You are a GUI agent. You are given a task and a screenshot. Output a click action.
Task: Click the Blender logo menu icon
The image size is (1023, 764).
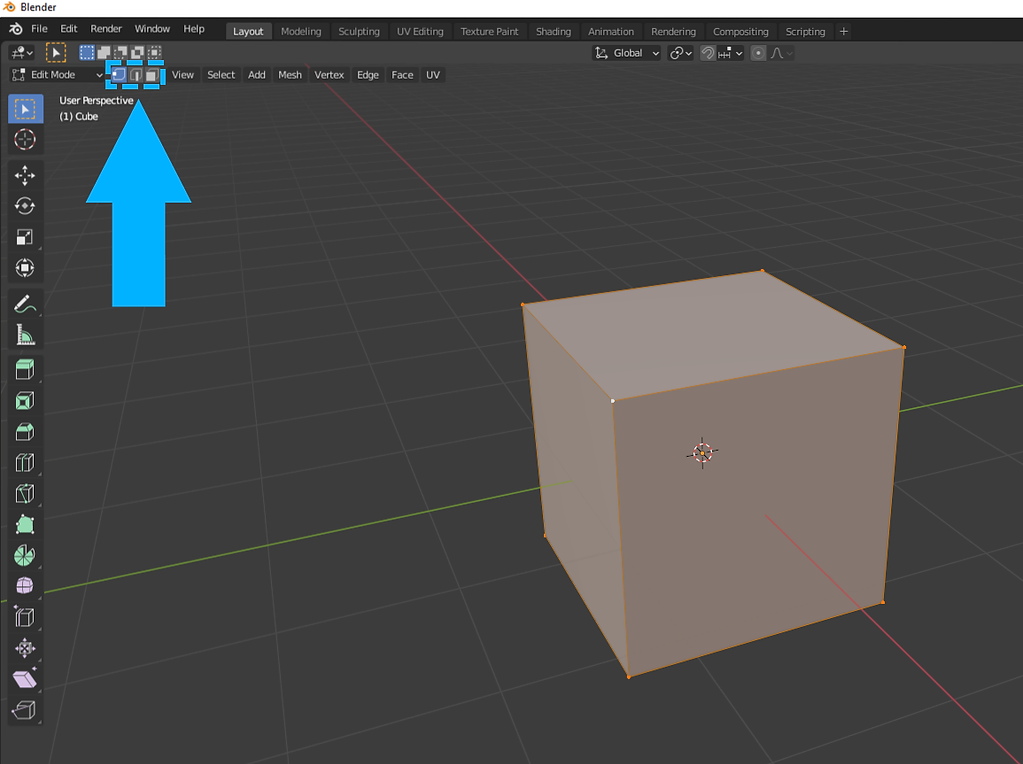click(16, 29)
